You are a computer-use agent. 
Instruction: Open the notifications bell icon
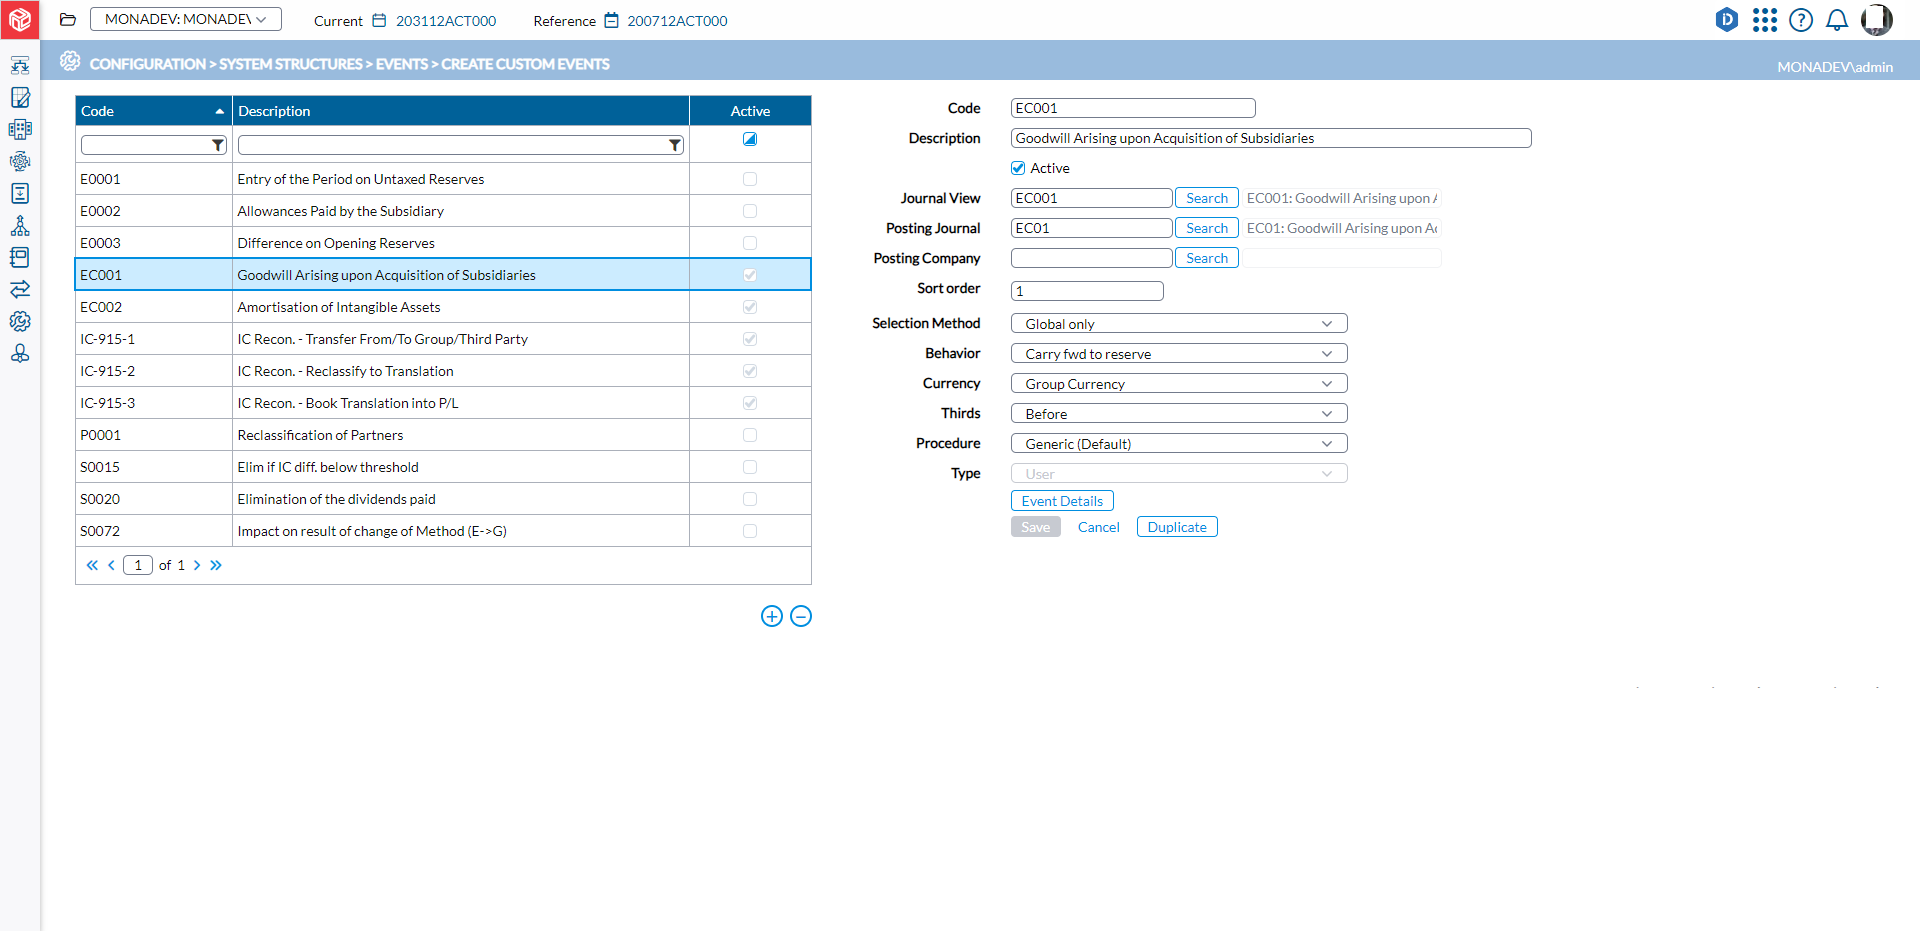1838,20
